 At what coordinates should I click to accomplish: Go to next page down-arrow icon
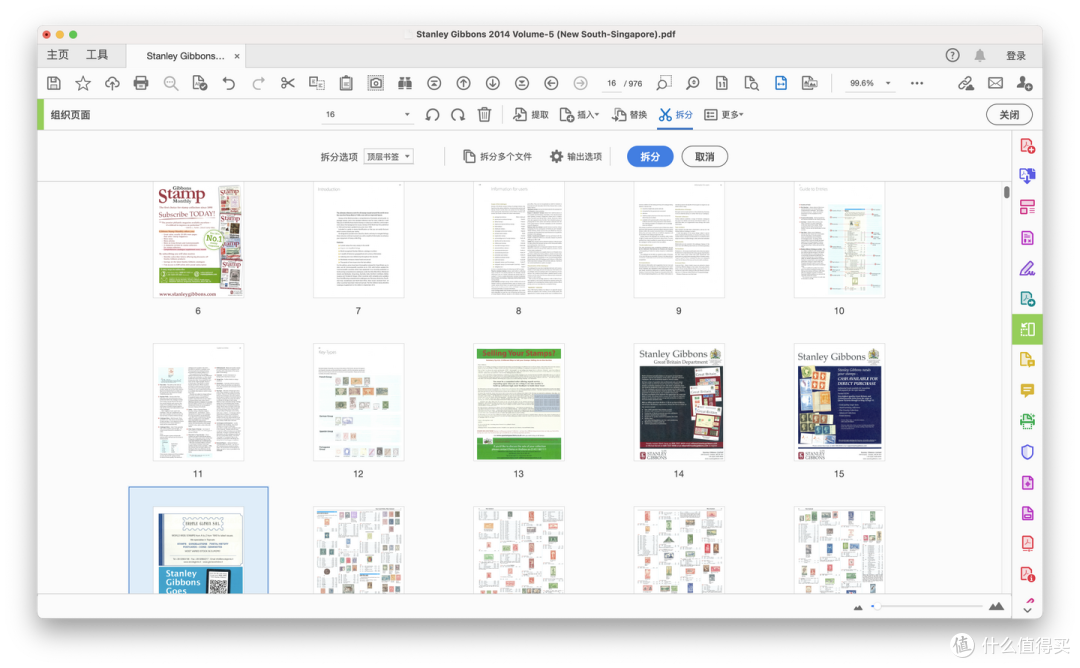click(x=492, y=83)
